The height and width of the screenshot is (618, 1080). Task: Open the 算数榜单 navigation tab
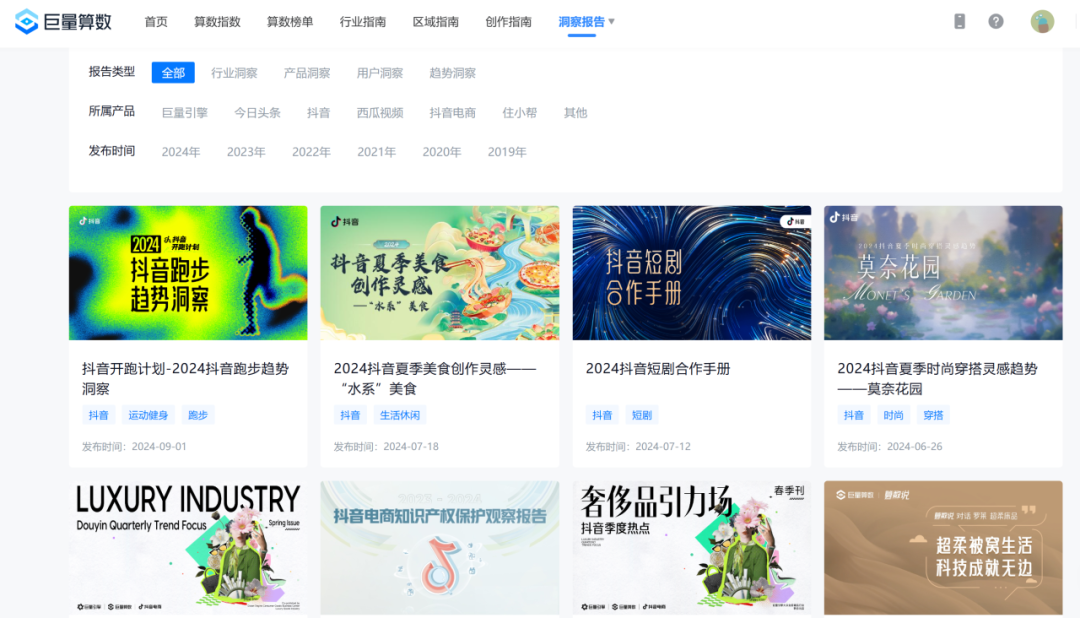pos(290,21)
